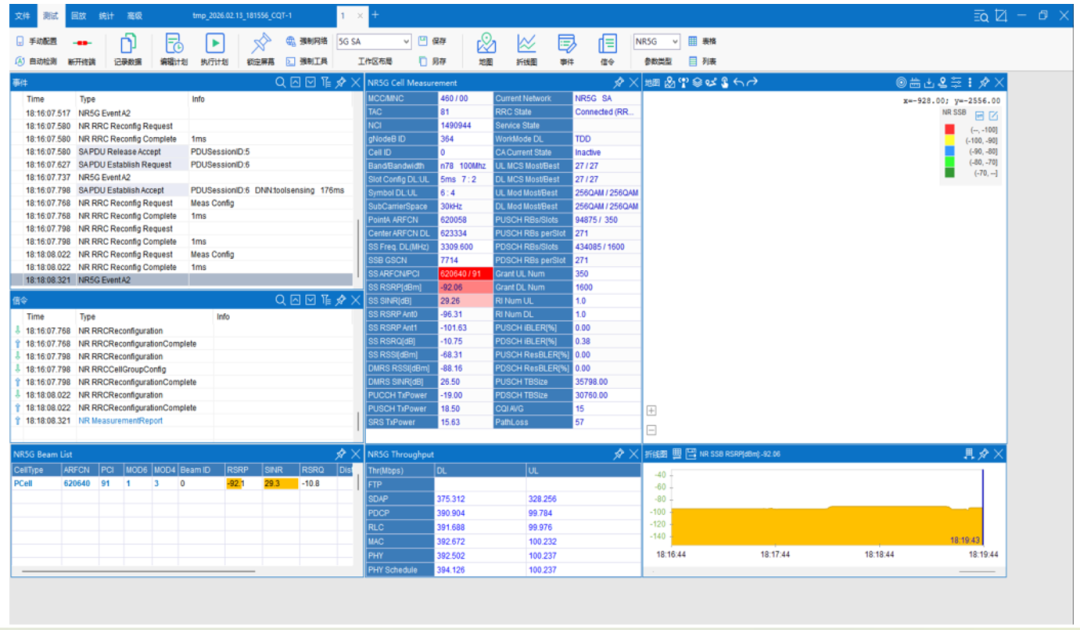Switch to the 回放 ribbon tab
This screenshot has height=630, width=1080.
coord(79,15)
